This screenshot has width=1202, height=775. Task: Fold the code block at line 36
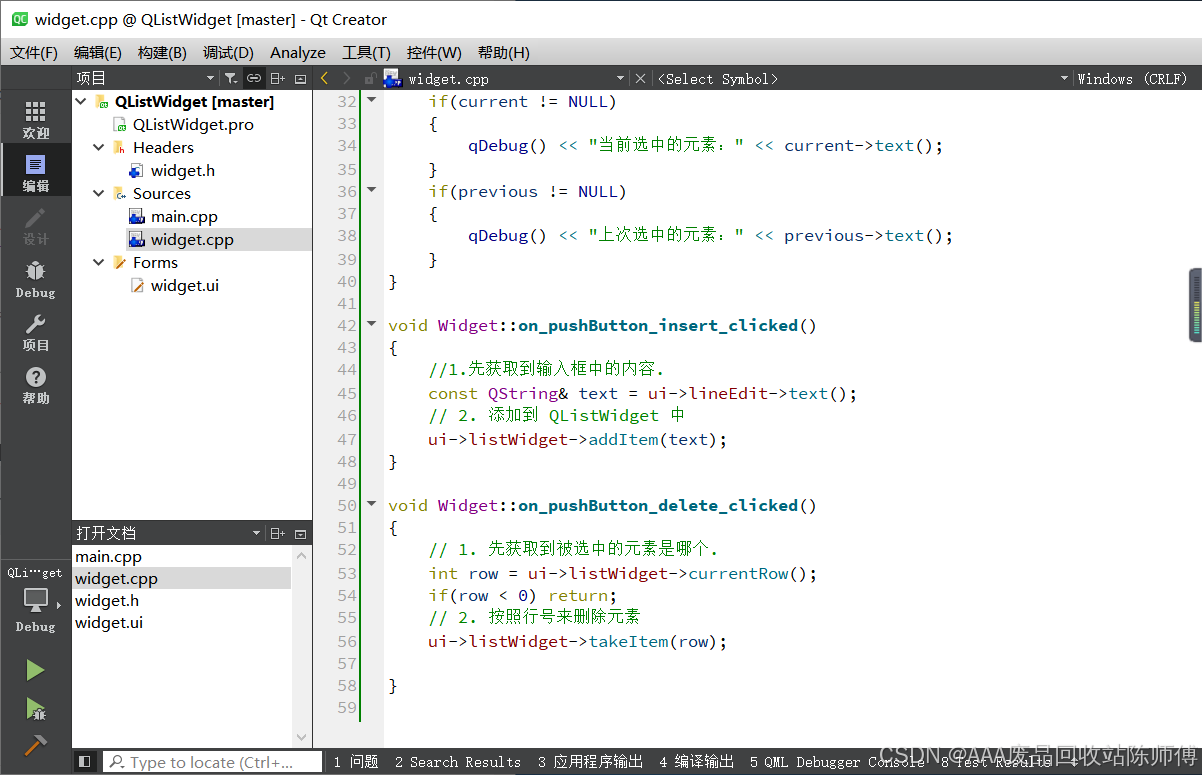point(372,190)
